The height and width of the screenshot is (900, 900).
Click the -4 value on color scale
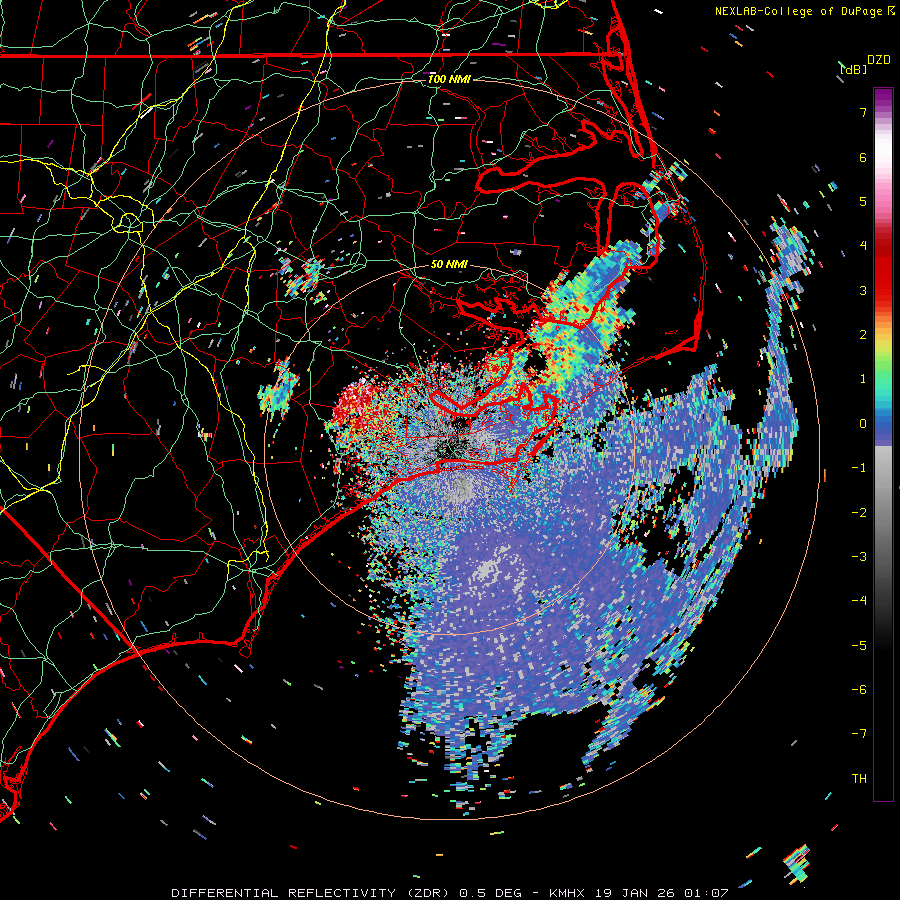tap(859, 601)
